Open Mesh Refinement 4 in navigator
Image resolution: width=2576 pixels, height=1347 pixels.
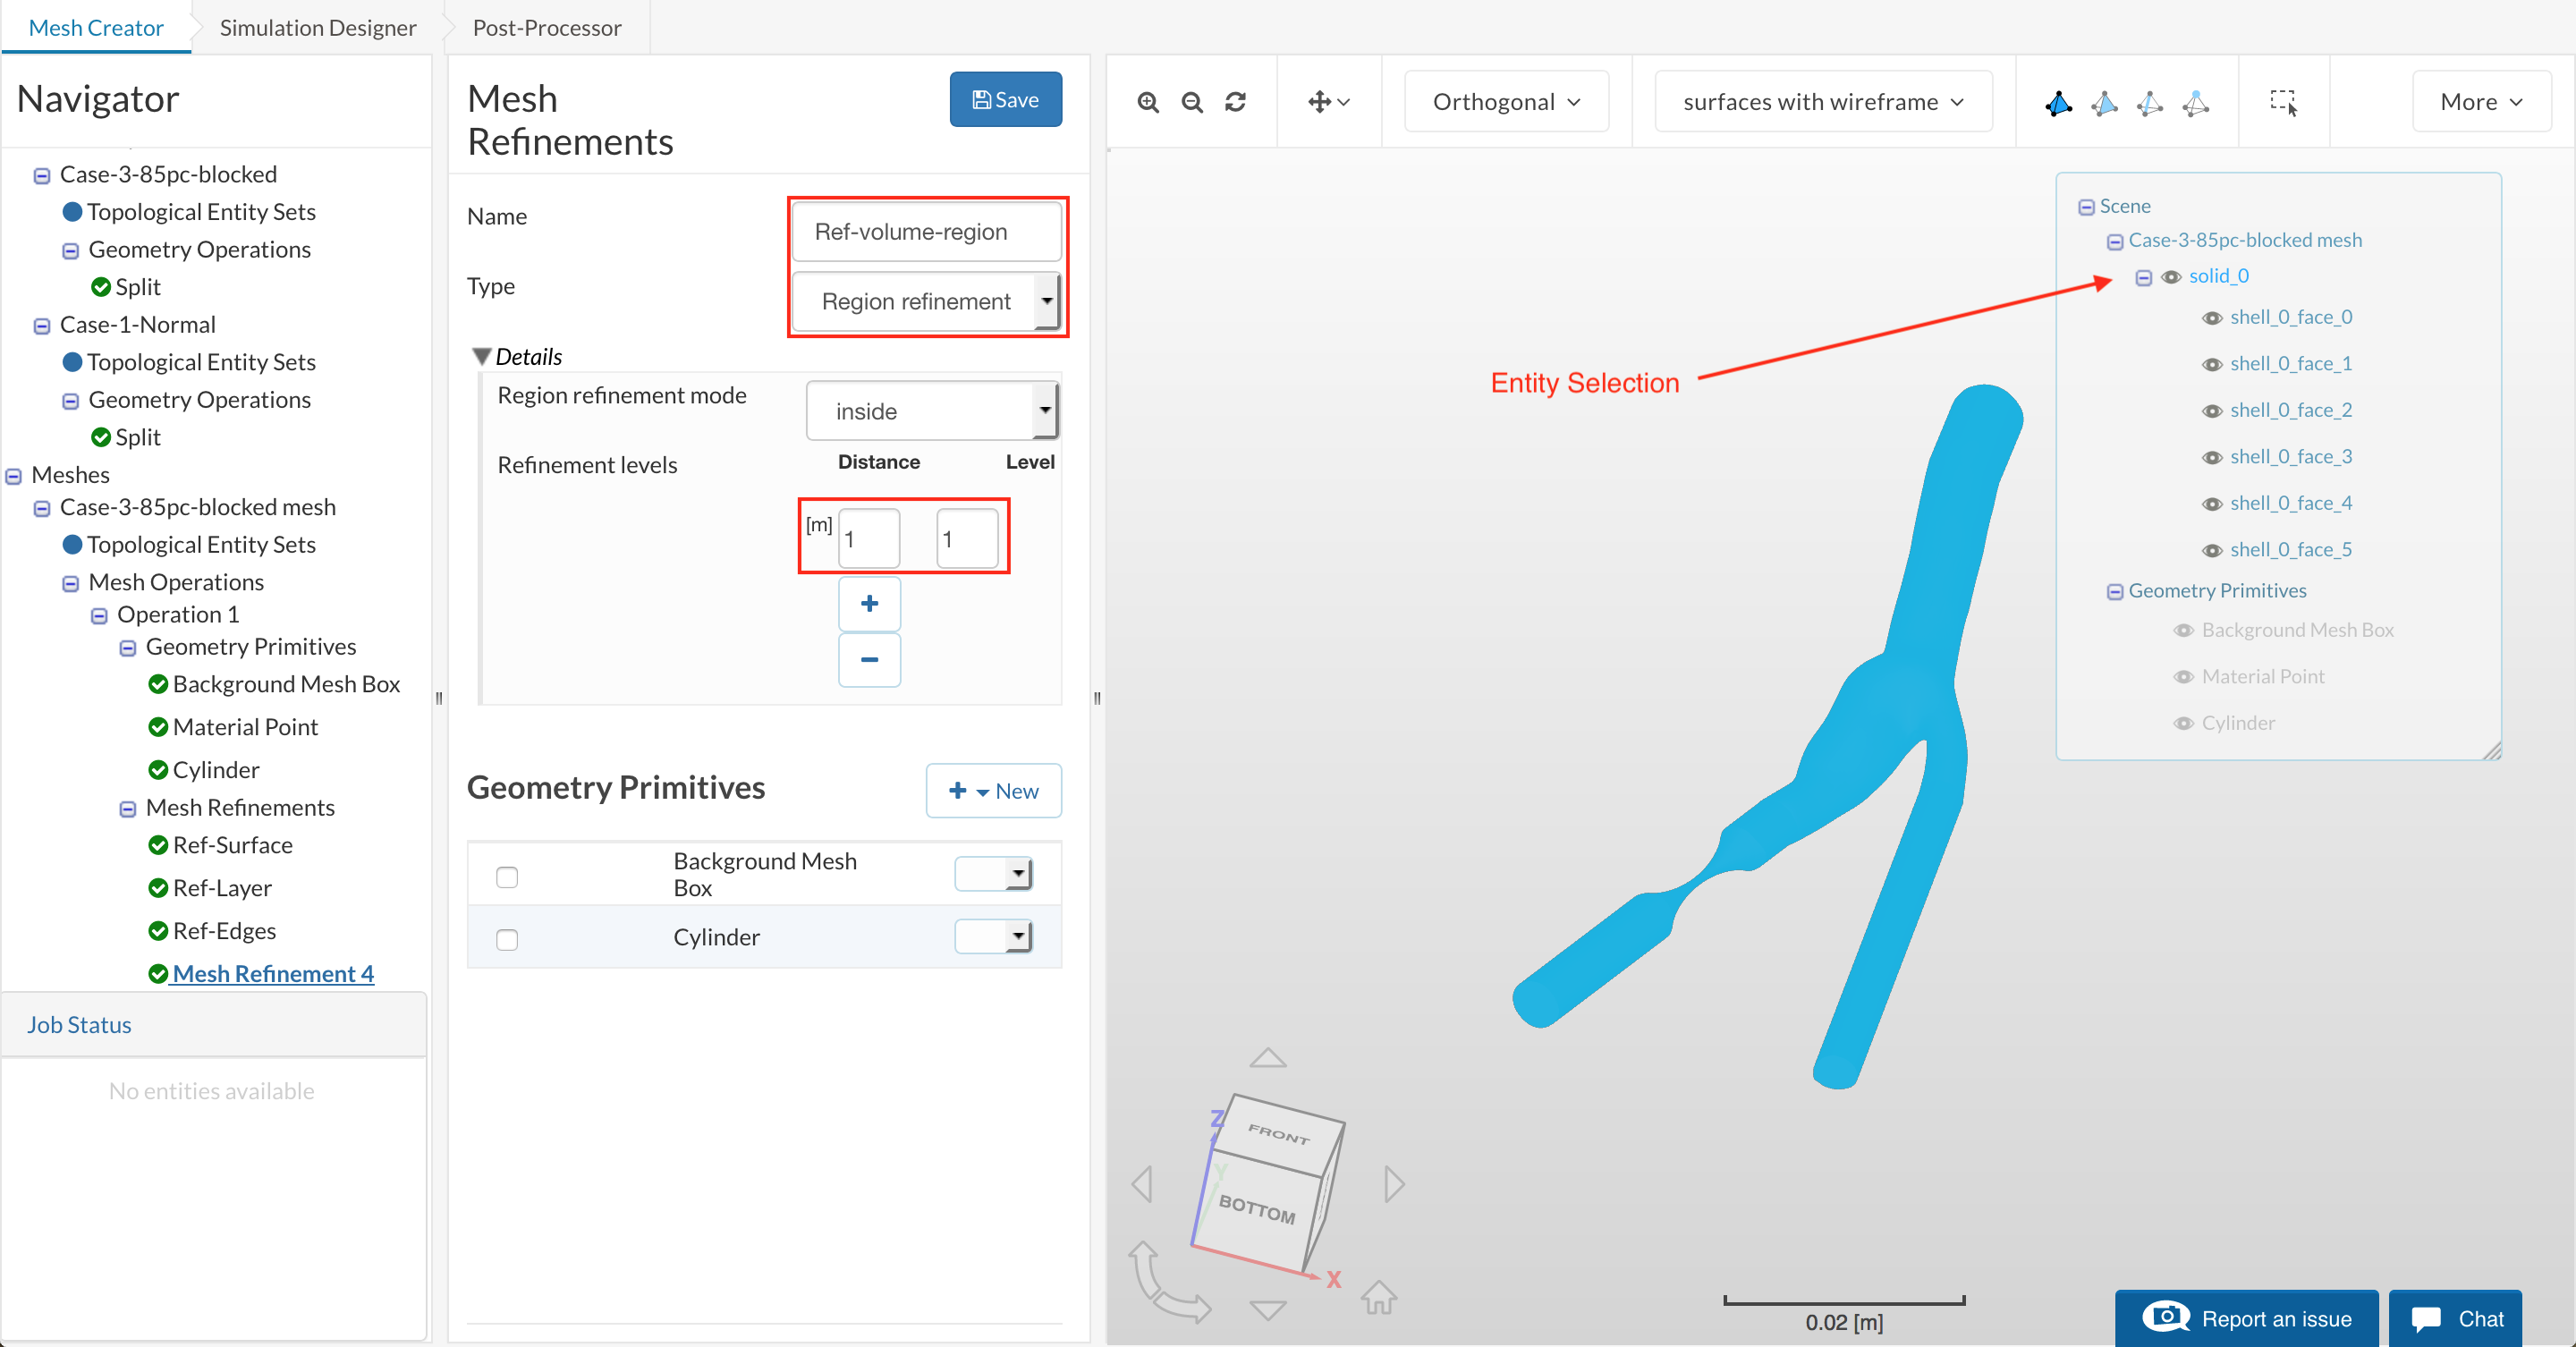[x=272, y=973]
